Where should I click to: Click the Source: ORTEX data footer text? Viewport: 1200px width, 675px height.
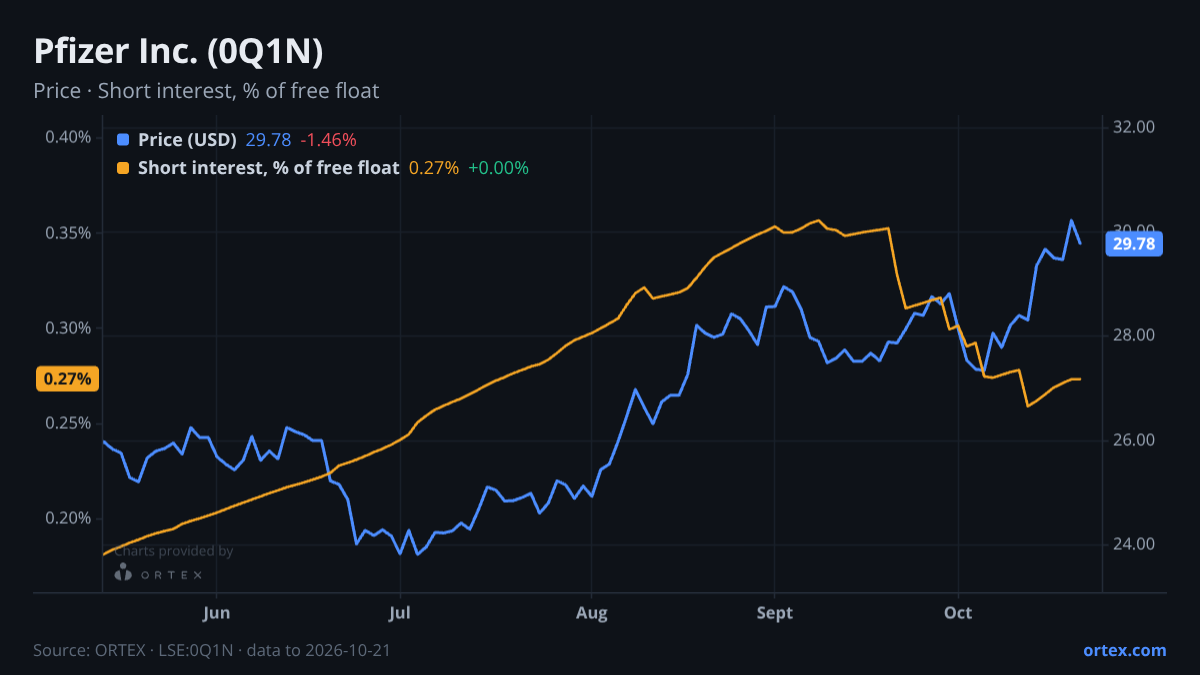pyautogui.click(x=212, y=650)
